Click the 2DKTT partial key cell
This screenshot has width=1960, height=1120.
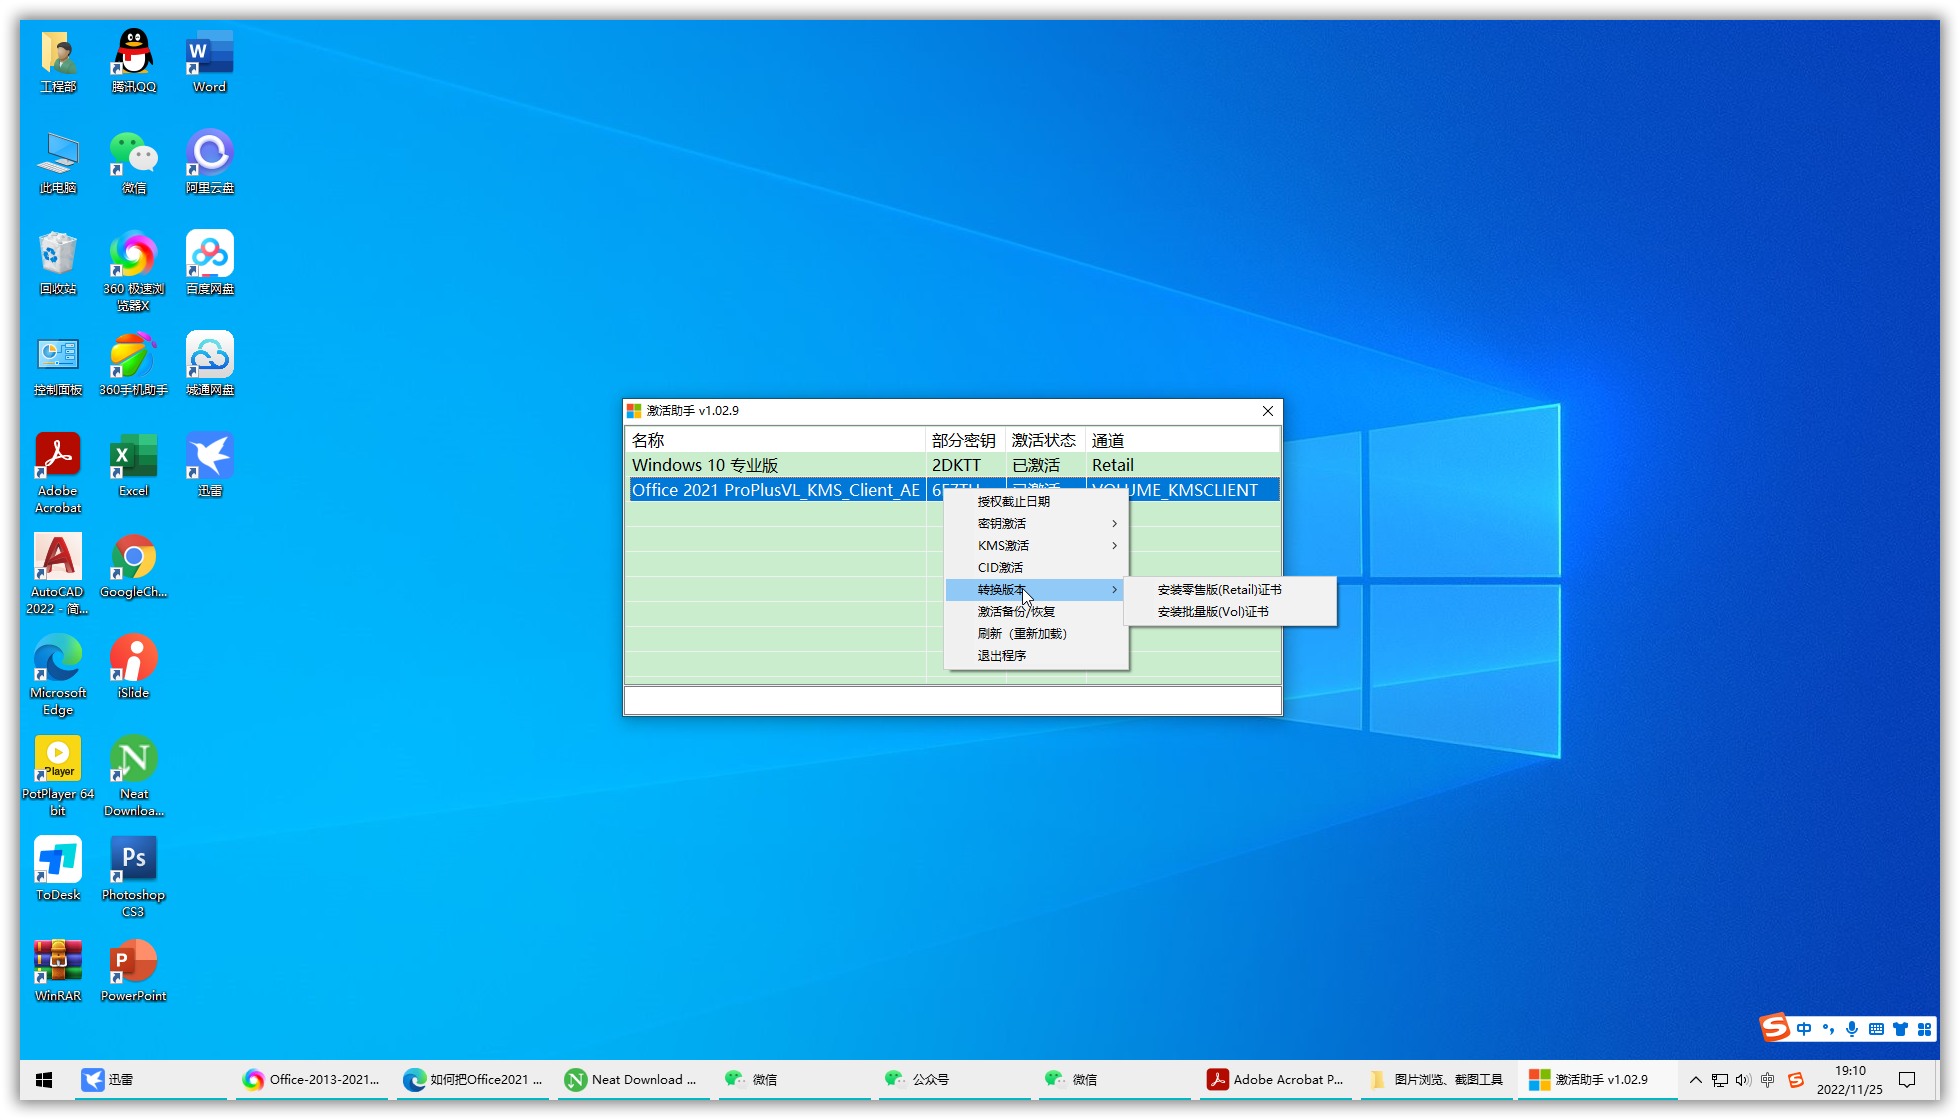tap(965, 465)
